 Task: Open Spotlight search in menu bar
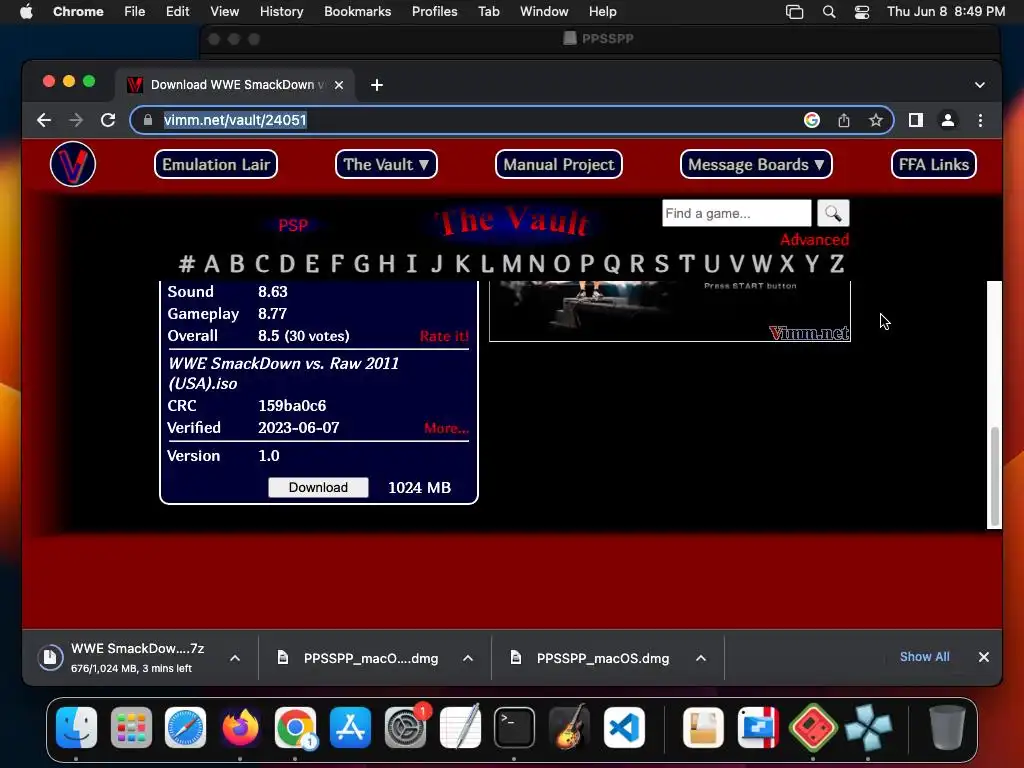tap(829, 12)
